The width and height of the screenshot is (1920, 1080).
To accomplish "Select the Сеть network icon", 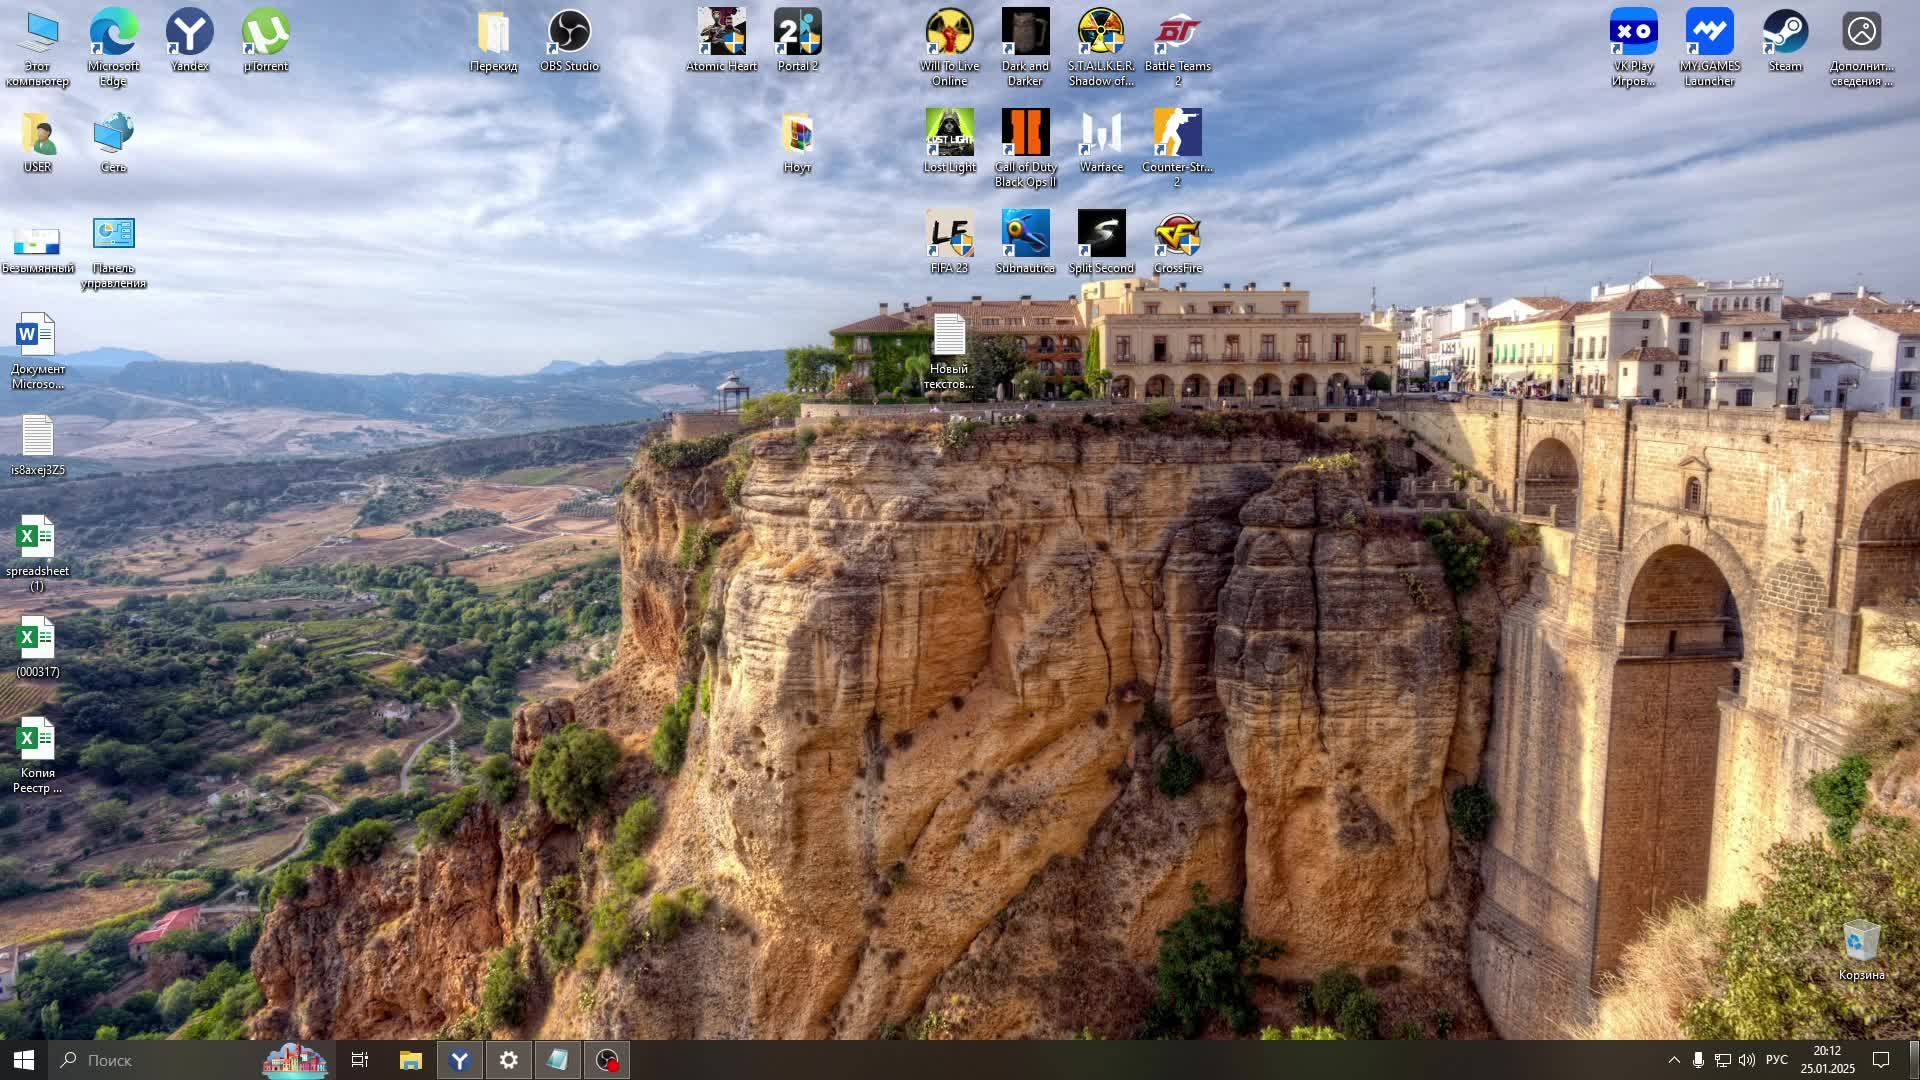I will point(113,142).
